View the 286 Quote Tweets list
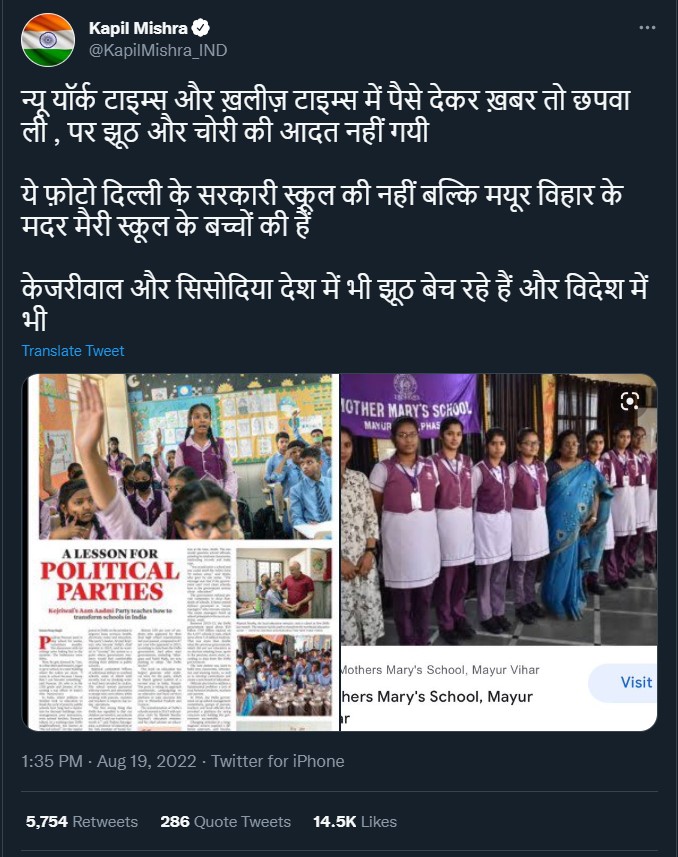The image size is (678, 857). 225,821
